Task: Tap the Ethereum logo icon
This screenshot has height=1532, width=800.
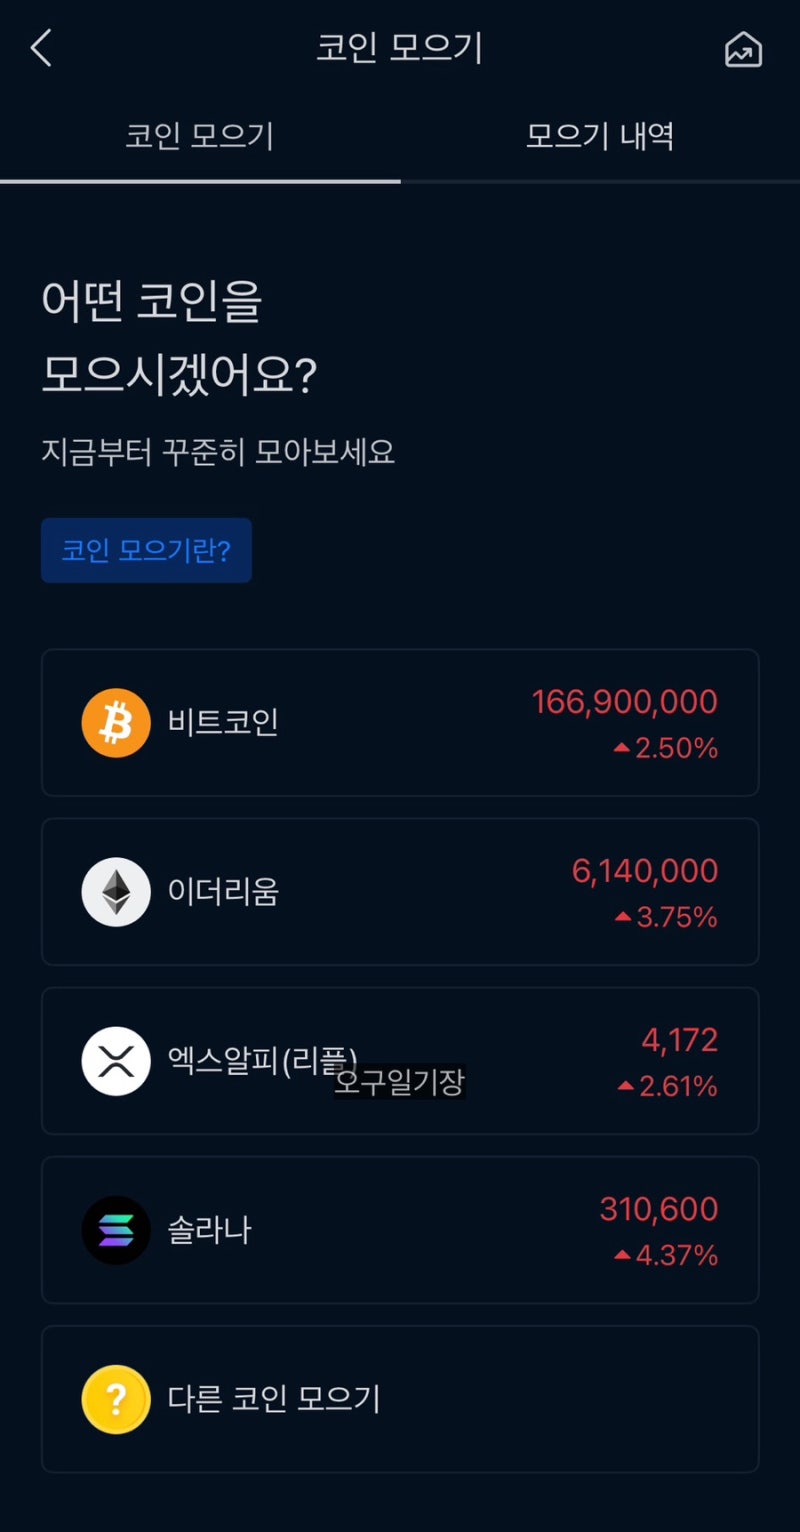Action: 115,891
